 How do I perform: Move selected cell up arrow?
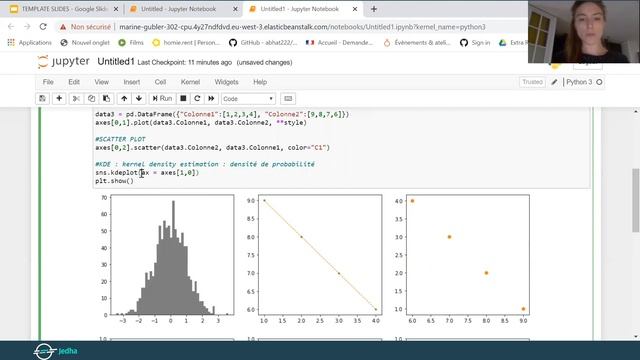124,99
